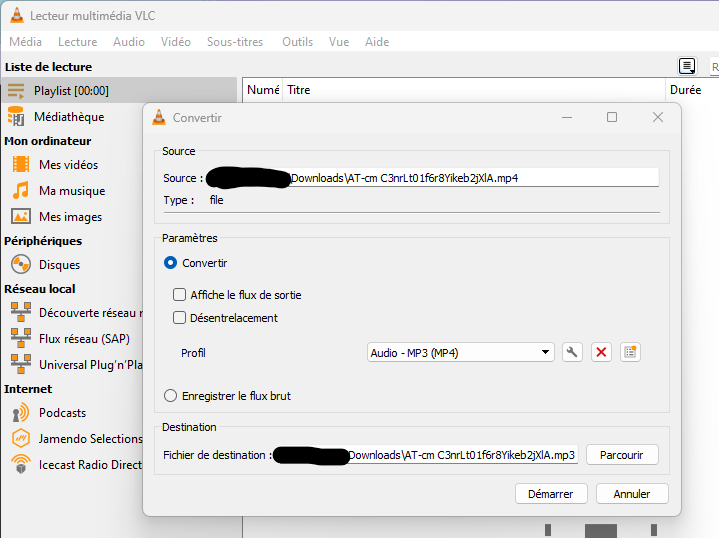Click the Démarrer button
719x538 pixels.
click(x=551, y=494)
